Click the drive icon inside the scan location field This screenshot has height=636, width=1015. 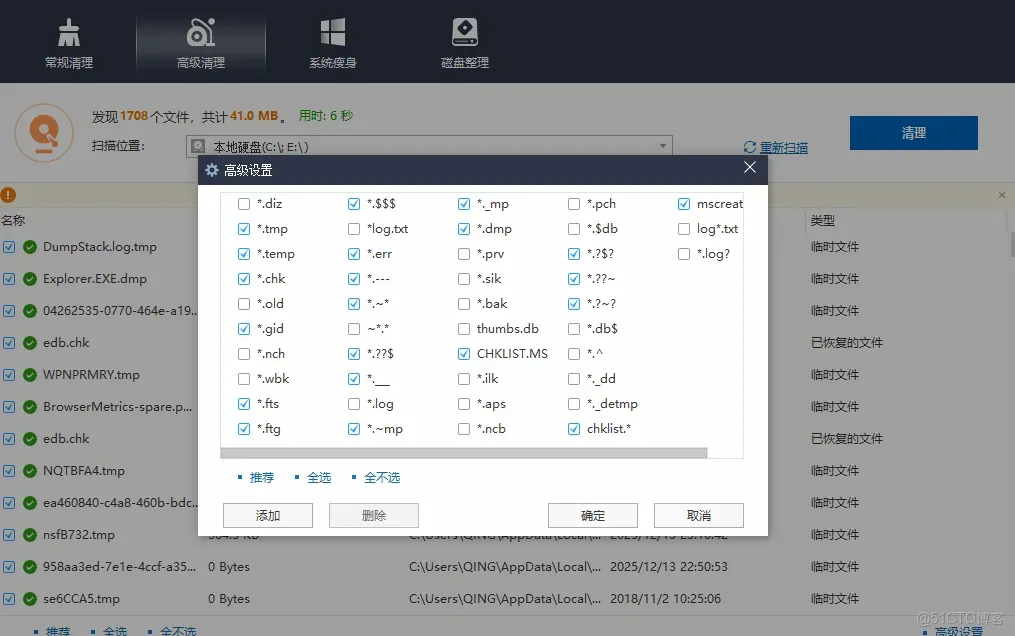tap(197, 146)
